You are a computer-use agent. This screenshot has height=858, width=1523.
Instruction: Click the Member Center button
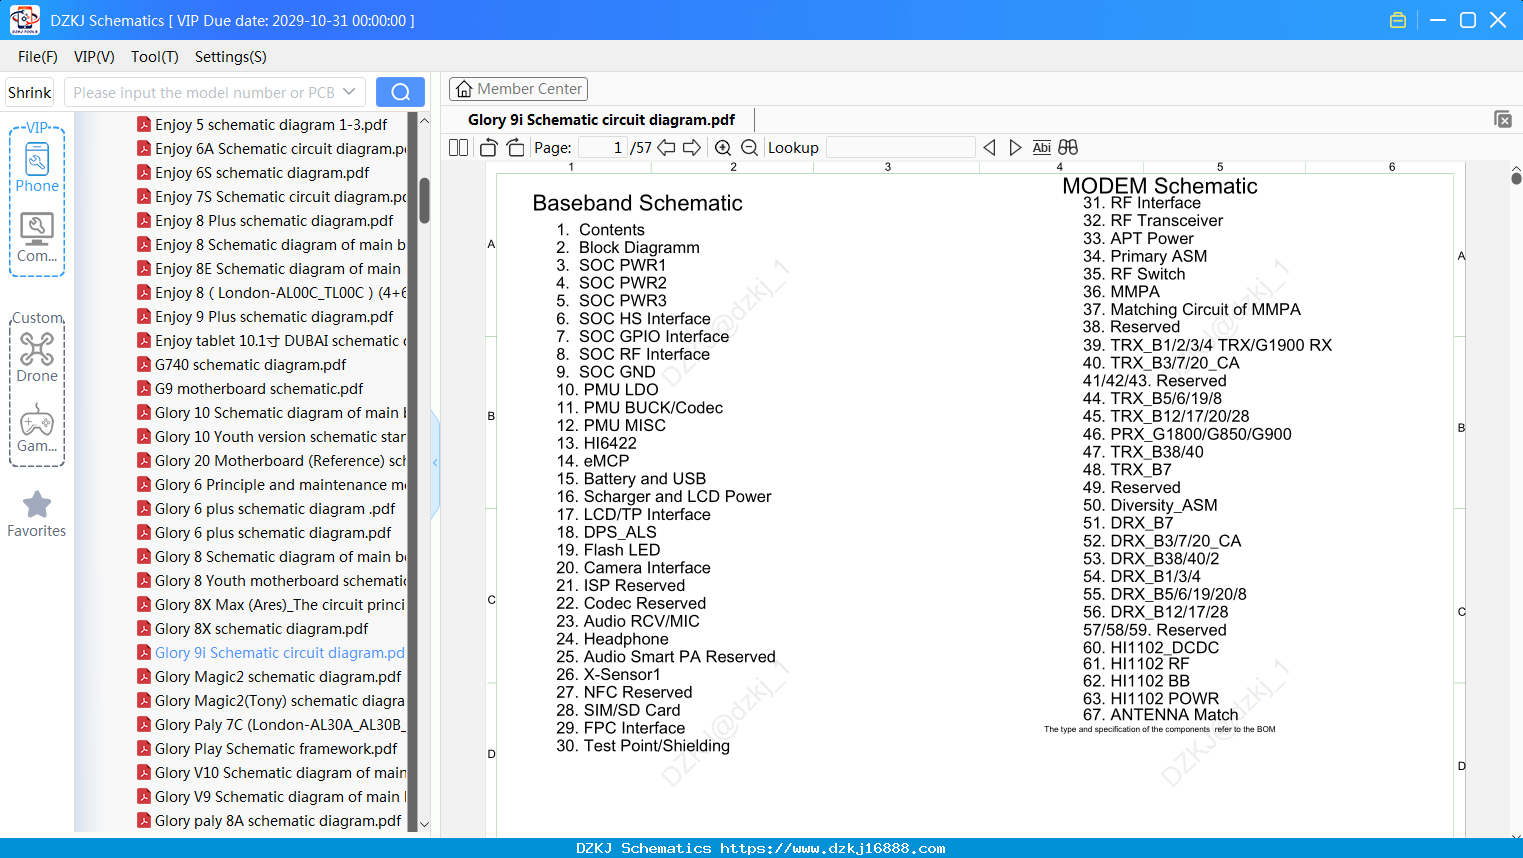pyautogui.click(x=518, y=89)
